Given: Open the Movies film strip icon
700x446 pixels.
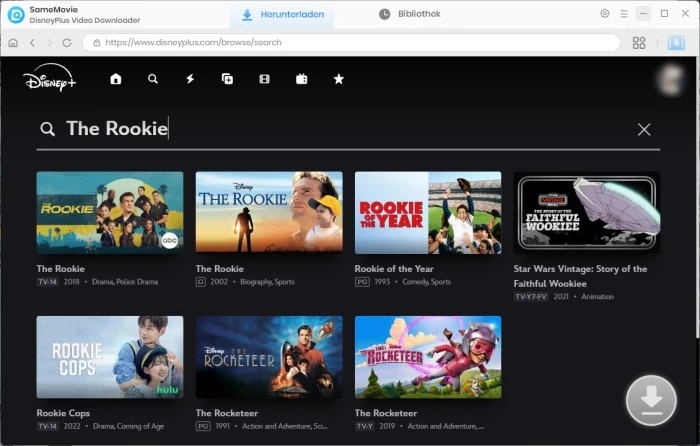Looking at the screenshot, I should 265,79.
